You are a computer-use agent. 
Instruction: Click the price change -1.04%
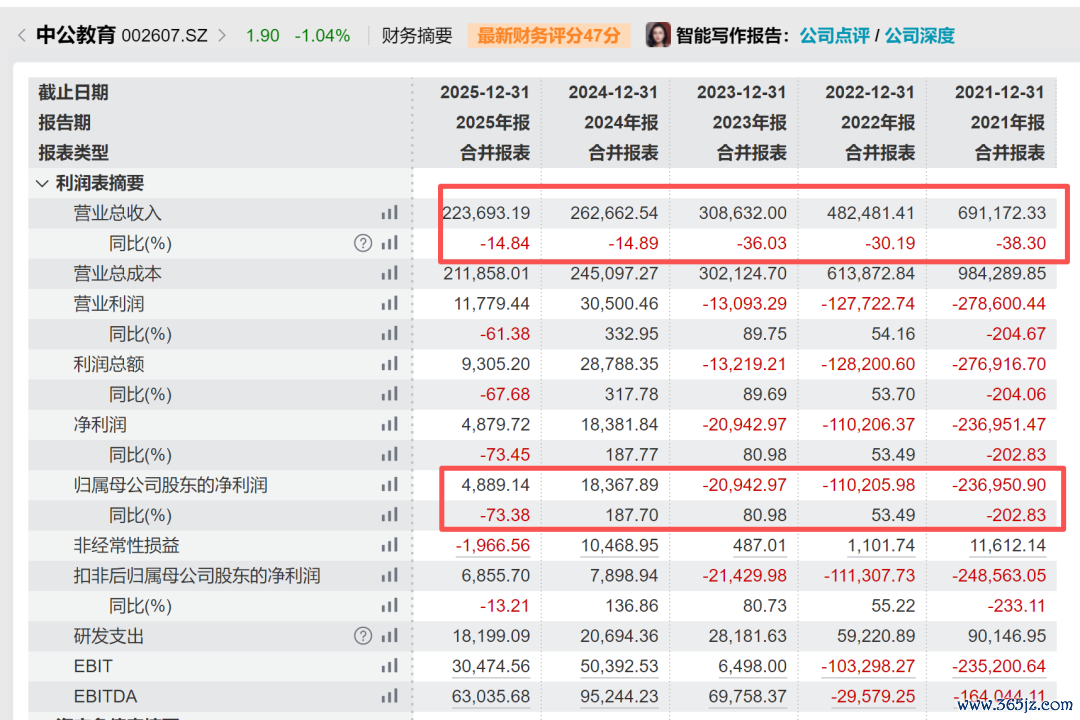click(x=322, y=36)
